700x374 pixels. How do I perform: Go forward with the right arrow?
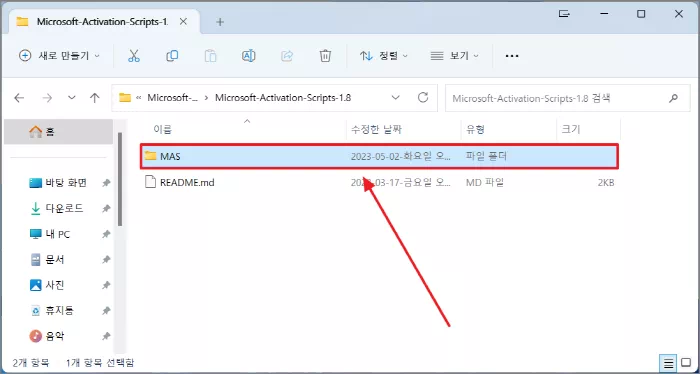tap(47, 98)
